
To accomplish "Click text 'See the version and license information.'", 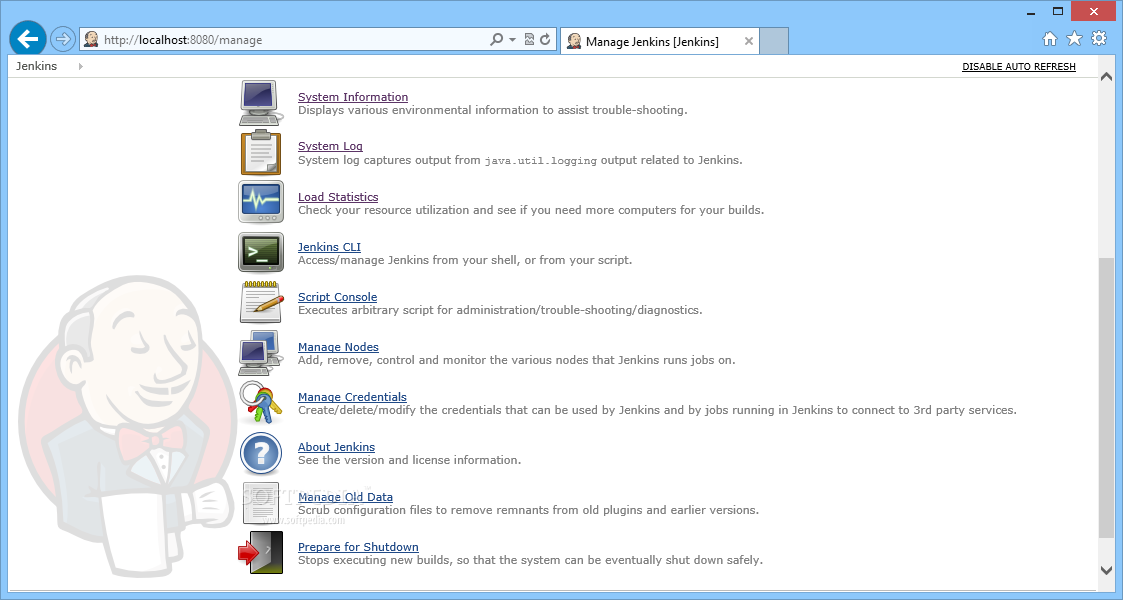I will (x=410, y=460).
